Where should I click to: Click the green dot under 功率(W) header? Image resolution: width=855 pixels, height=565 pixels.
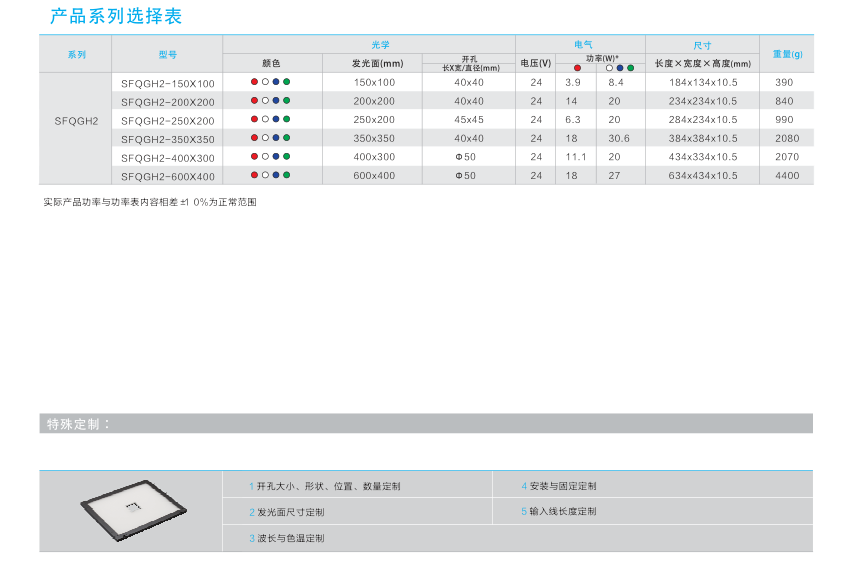(x=631, y=67)
